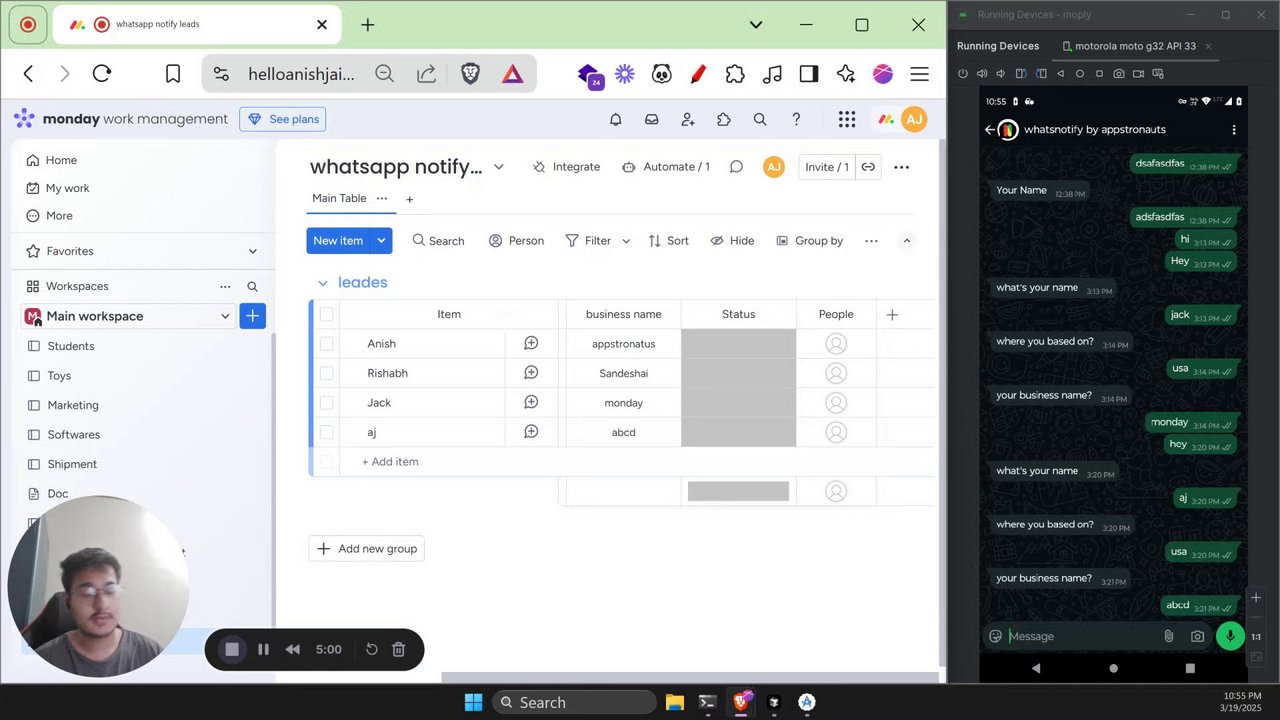Screen dimensions: 1280x720
Task: Click the Status cell for Anish
Action: click(738, 343)
